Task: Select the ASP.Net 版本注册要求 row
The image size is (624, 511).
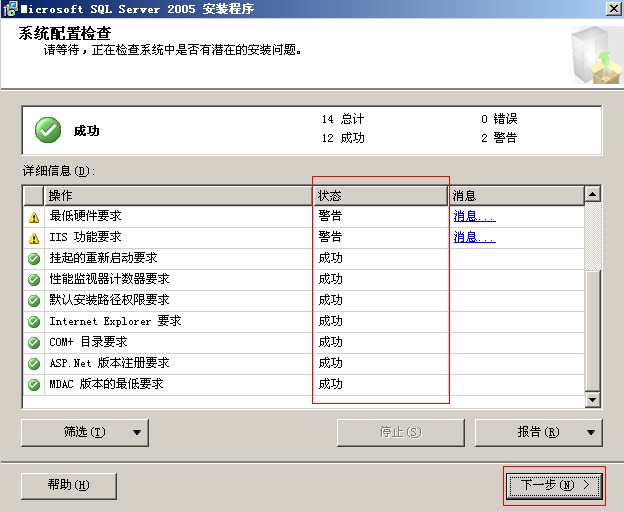Action: [304, 364]
